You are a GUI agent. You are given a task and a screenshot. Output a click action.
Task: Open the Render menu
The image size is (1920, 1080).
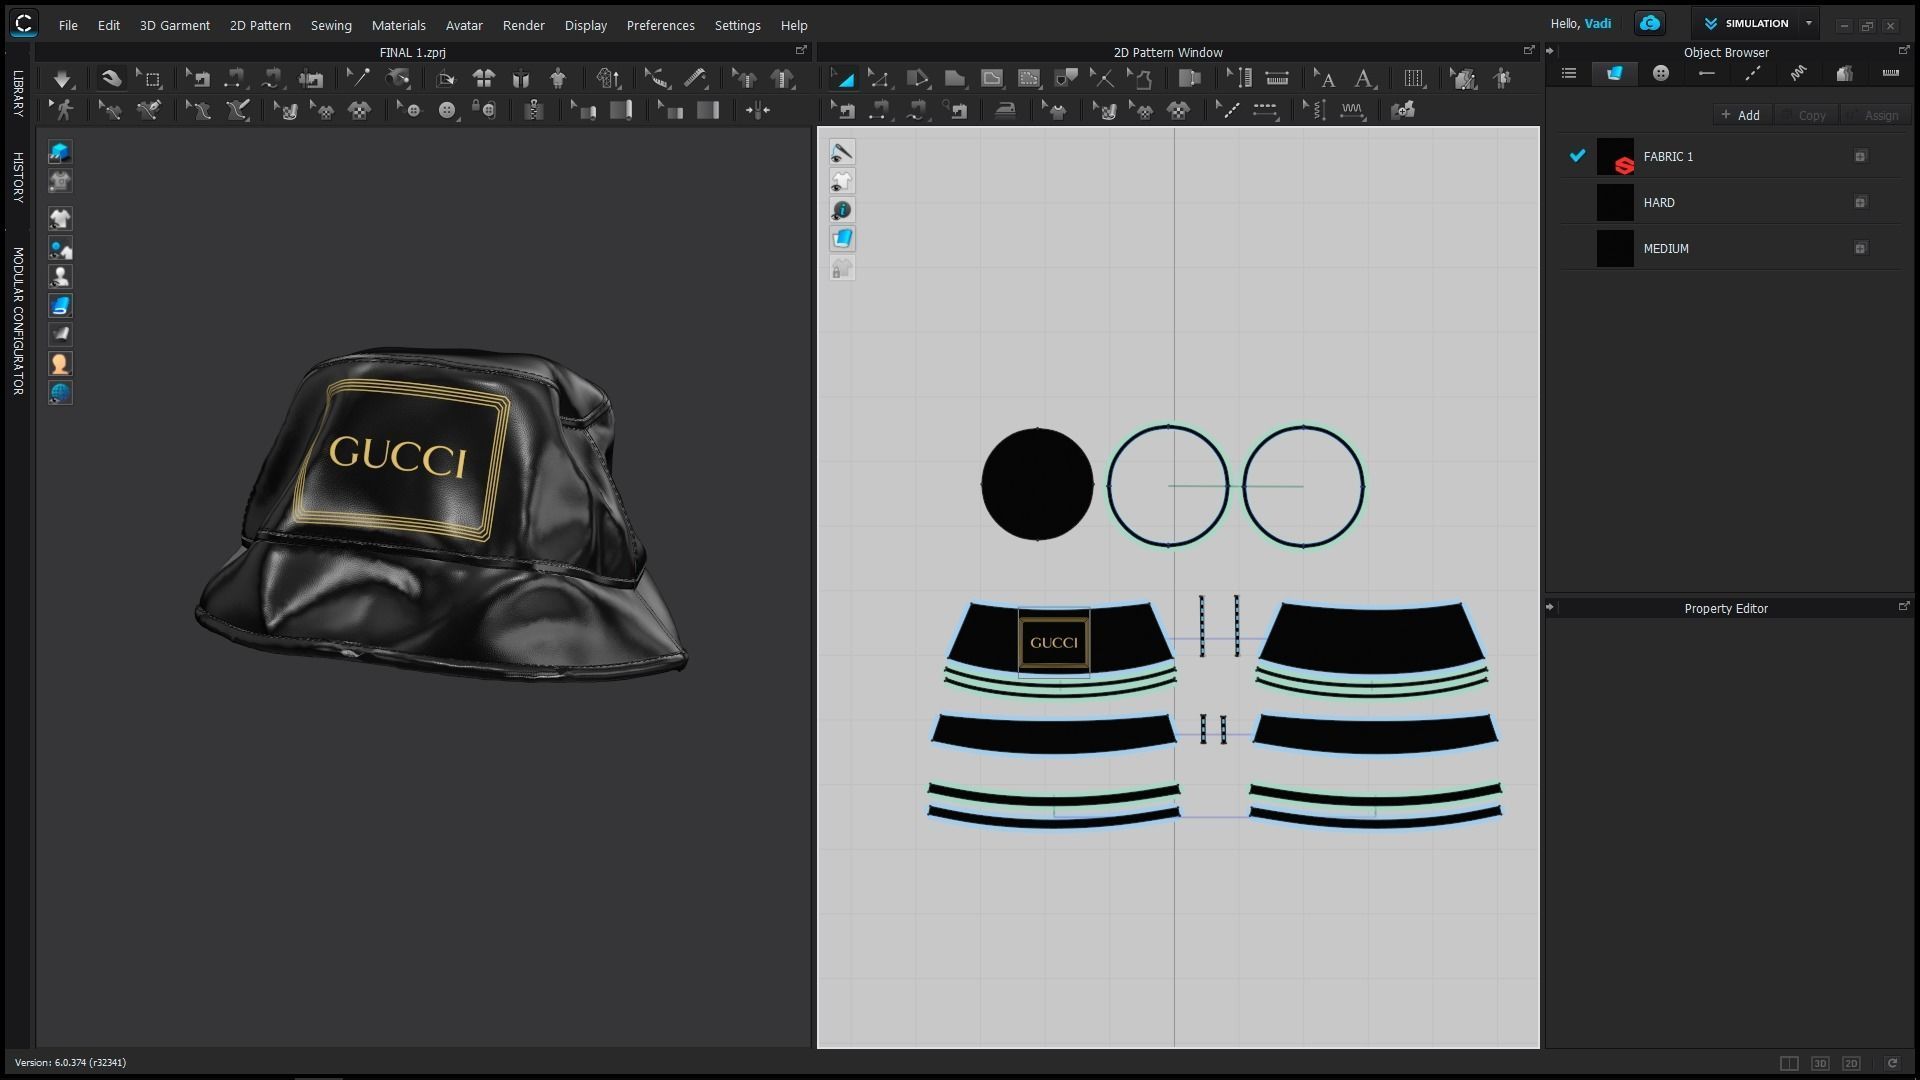pyautogui.click(x=524, y=25)
